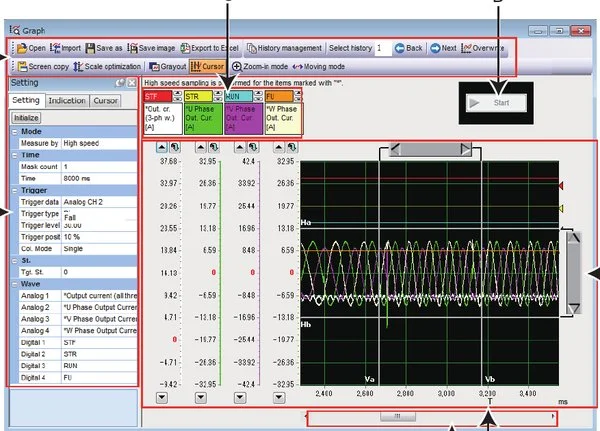Switch to the Setting tab
The image size is (600, 431).
(26, 100)
